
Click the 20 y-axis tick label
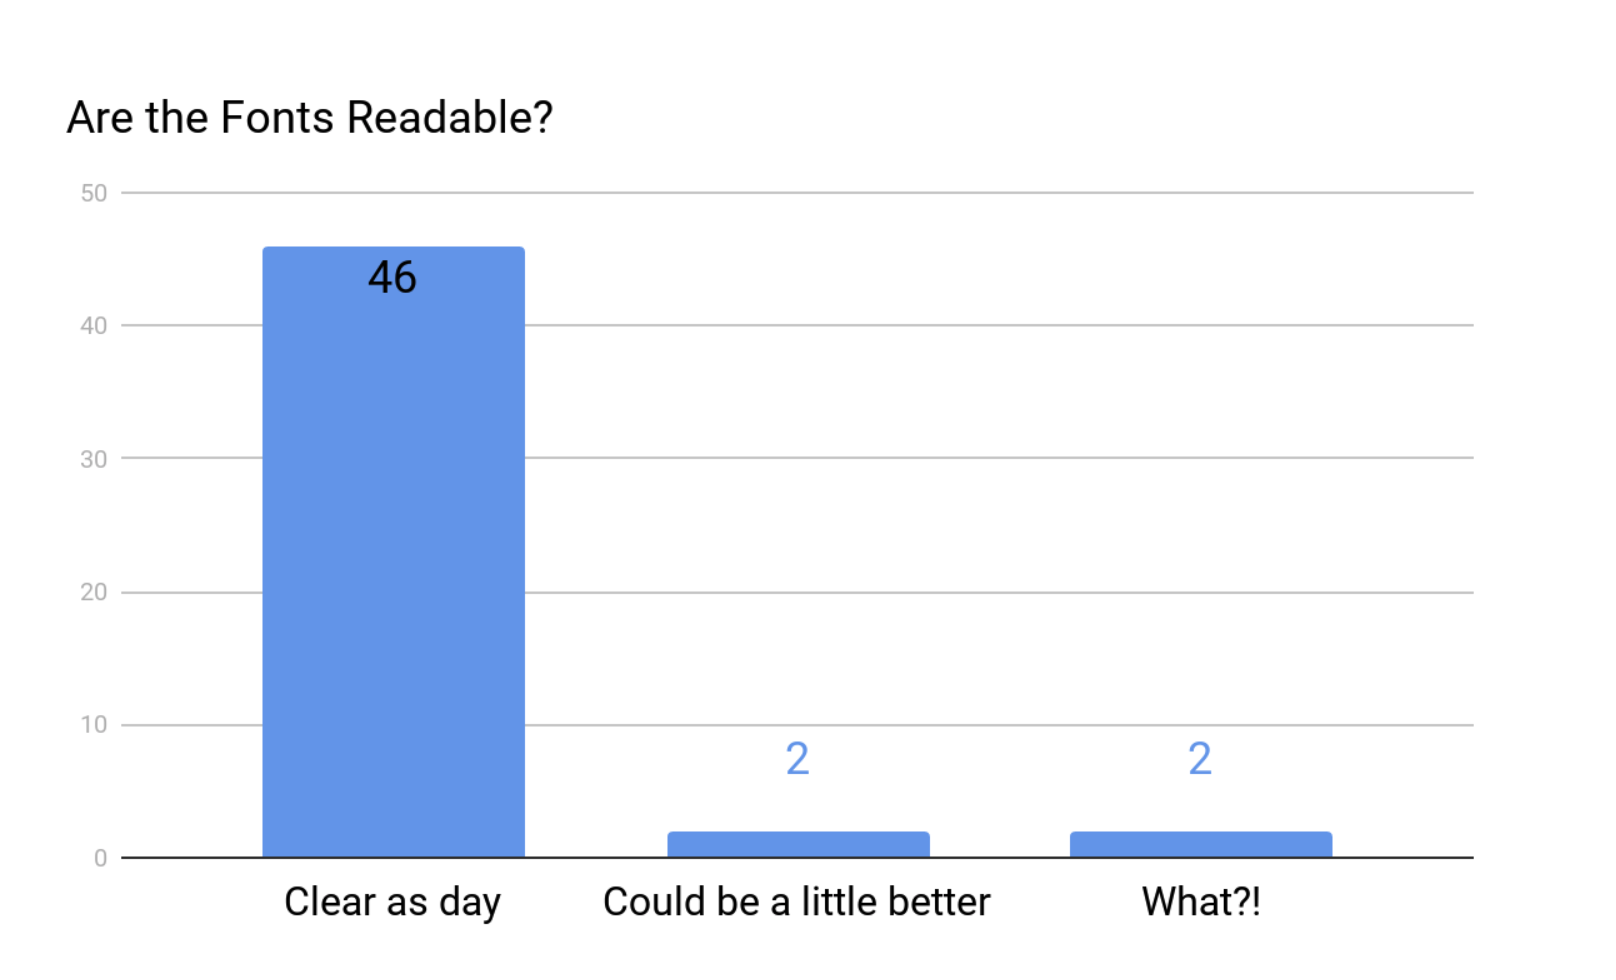pyautogui.click(x=94, y=592)
